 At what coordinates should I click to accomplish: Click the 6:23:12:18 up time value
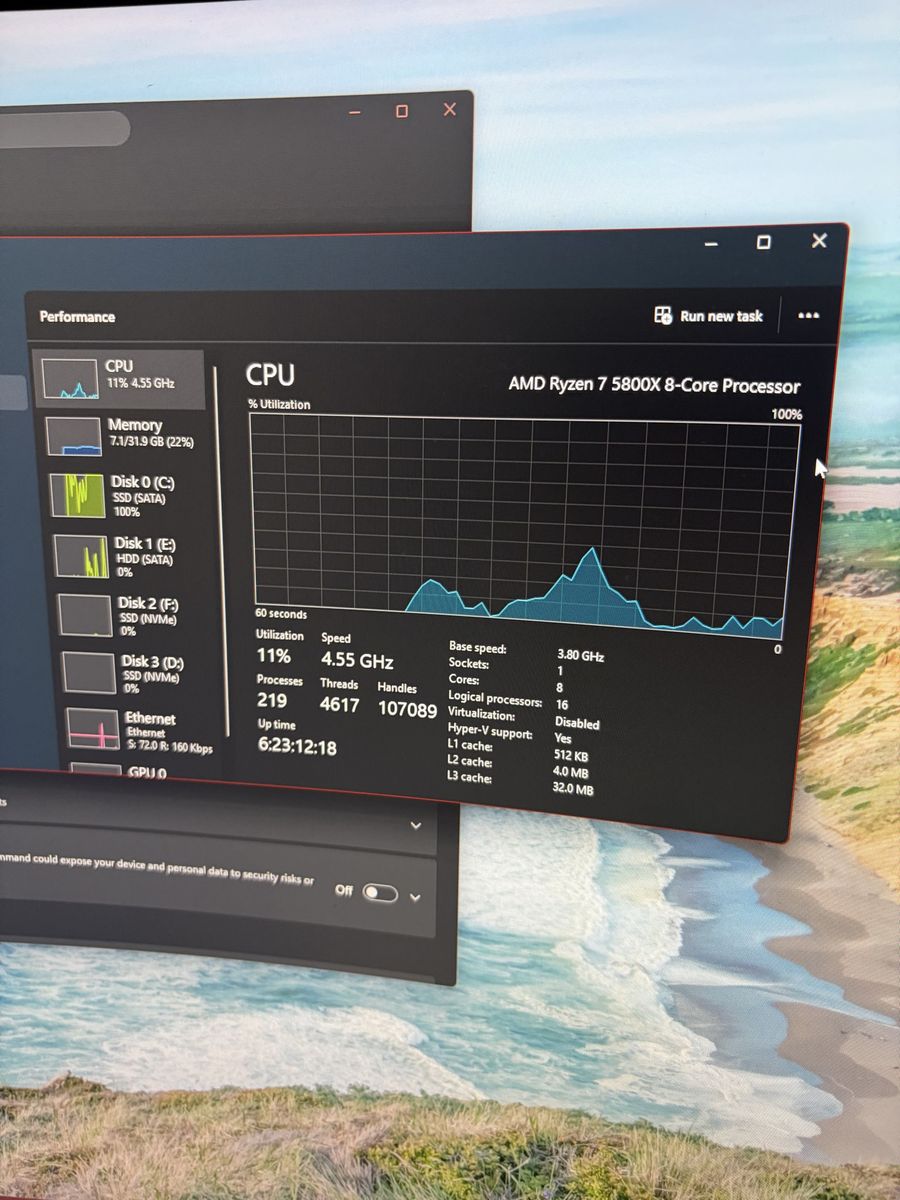click(x=297, y=747)
